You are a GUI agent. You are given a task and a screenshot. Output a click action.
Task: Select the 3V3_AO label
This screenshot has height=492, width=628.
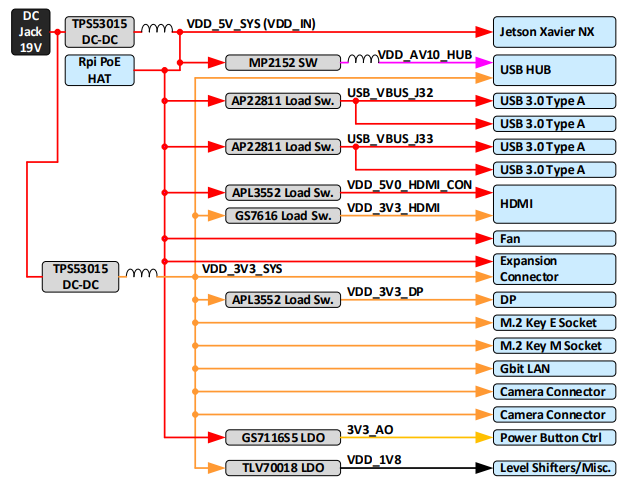370,430
